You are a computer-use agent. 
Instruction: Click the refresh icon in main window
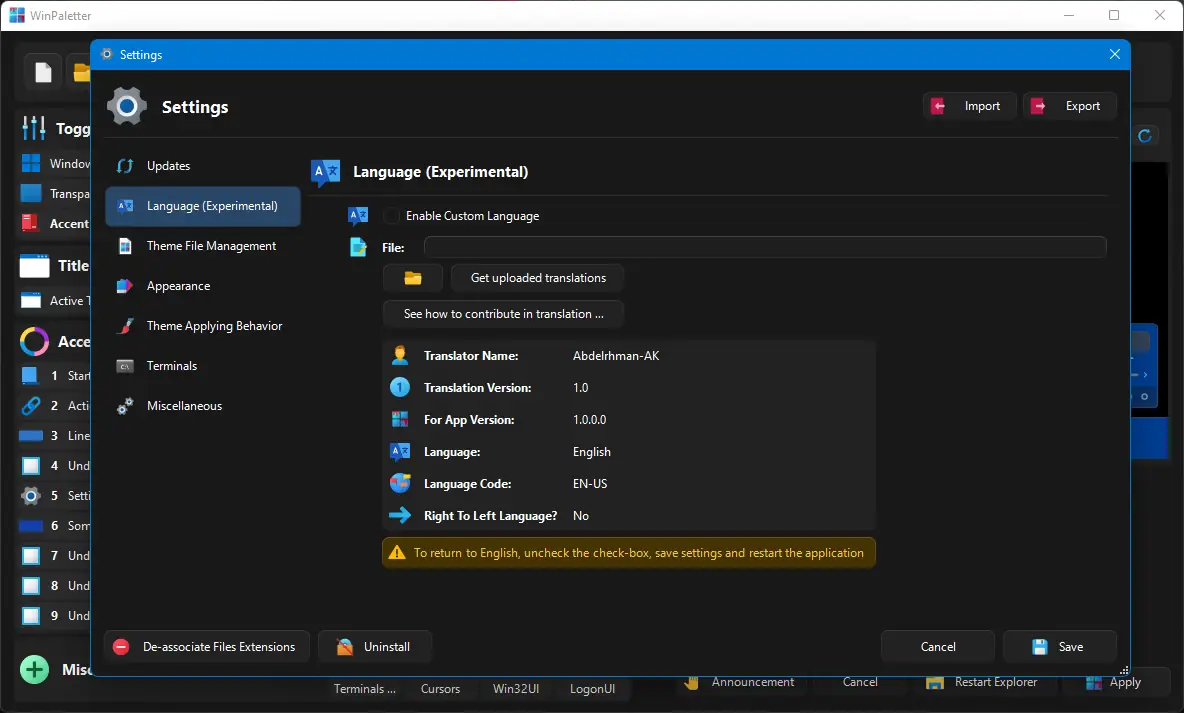pyautogui.click(x=1145, y=136)
